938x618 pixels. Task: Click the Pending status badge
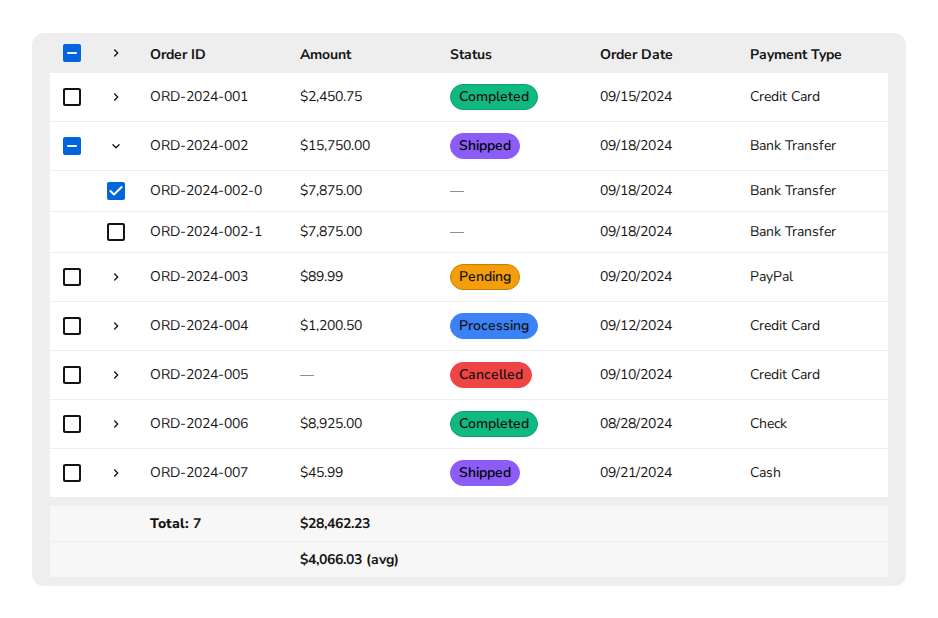pos(485,276)
